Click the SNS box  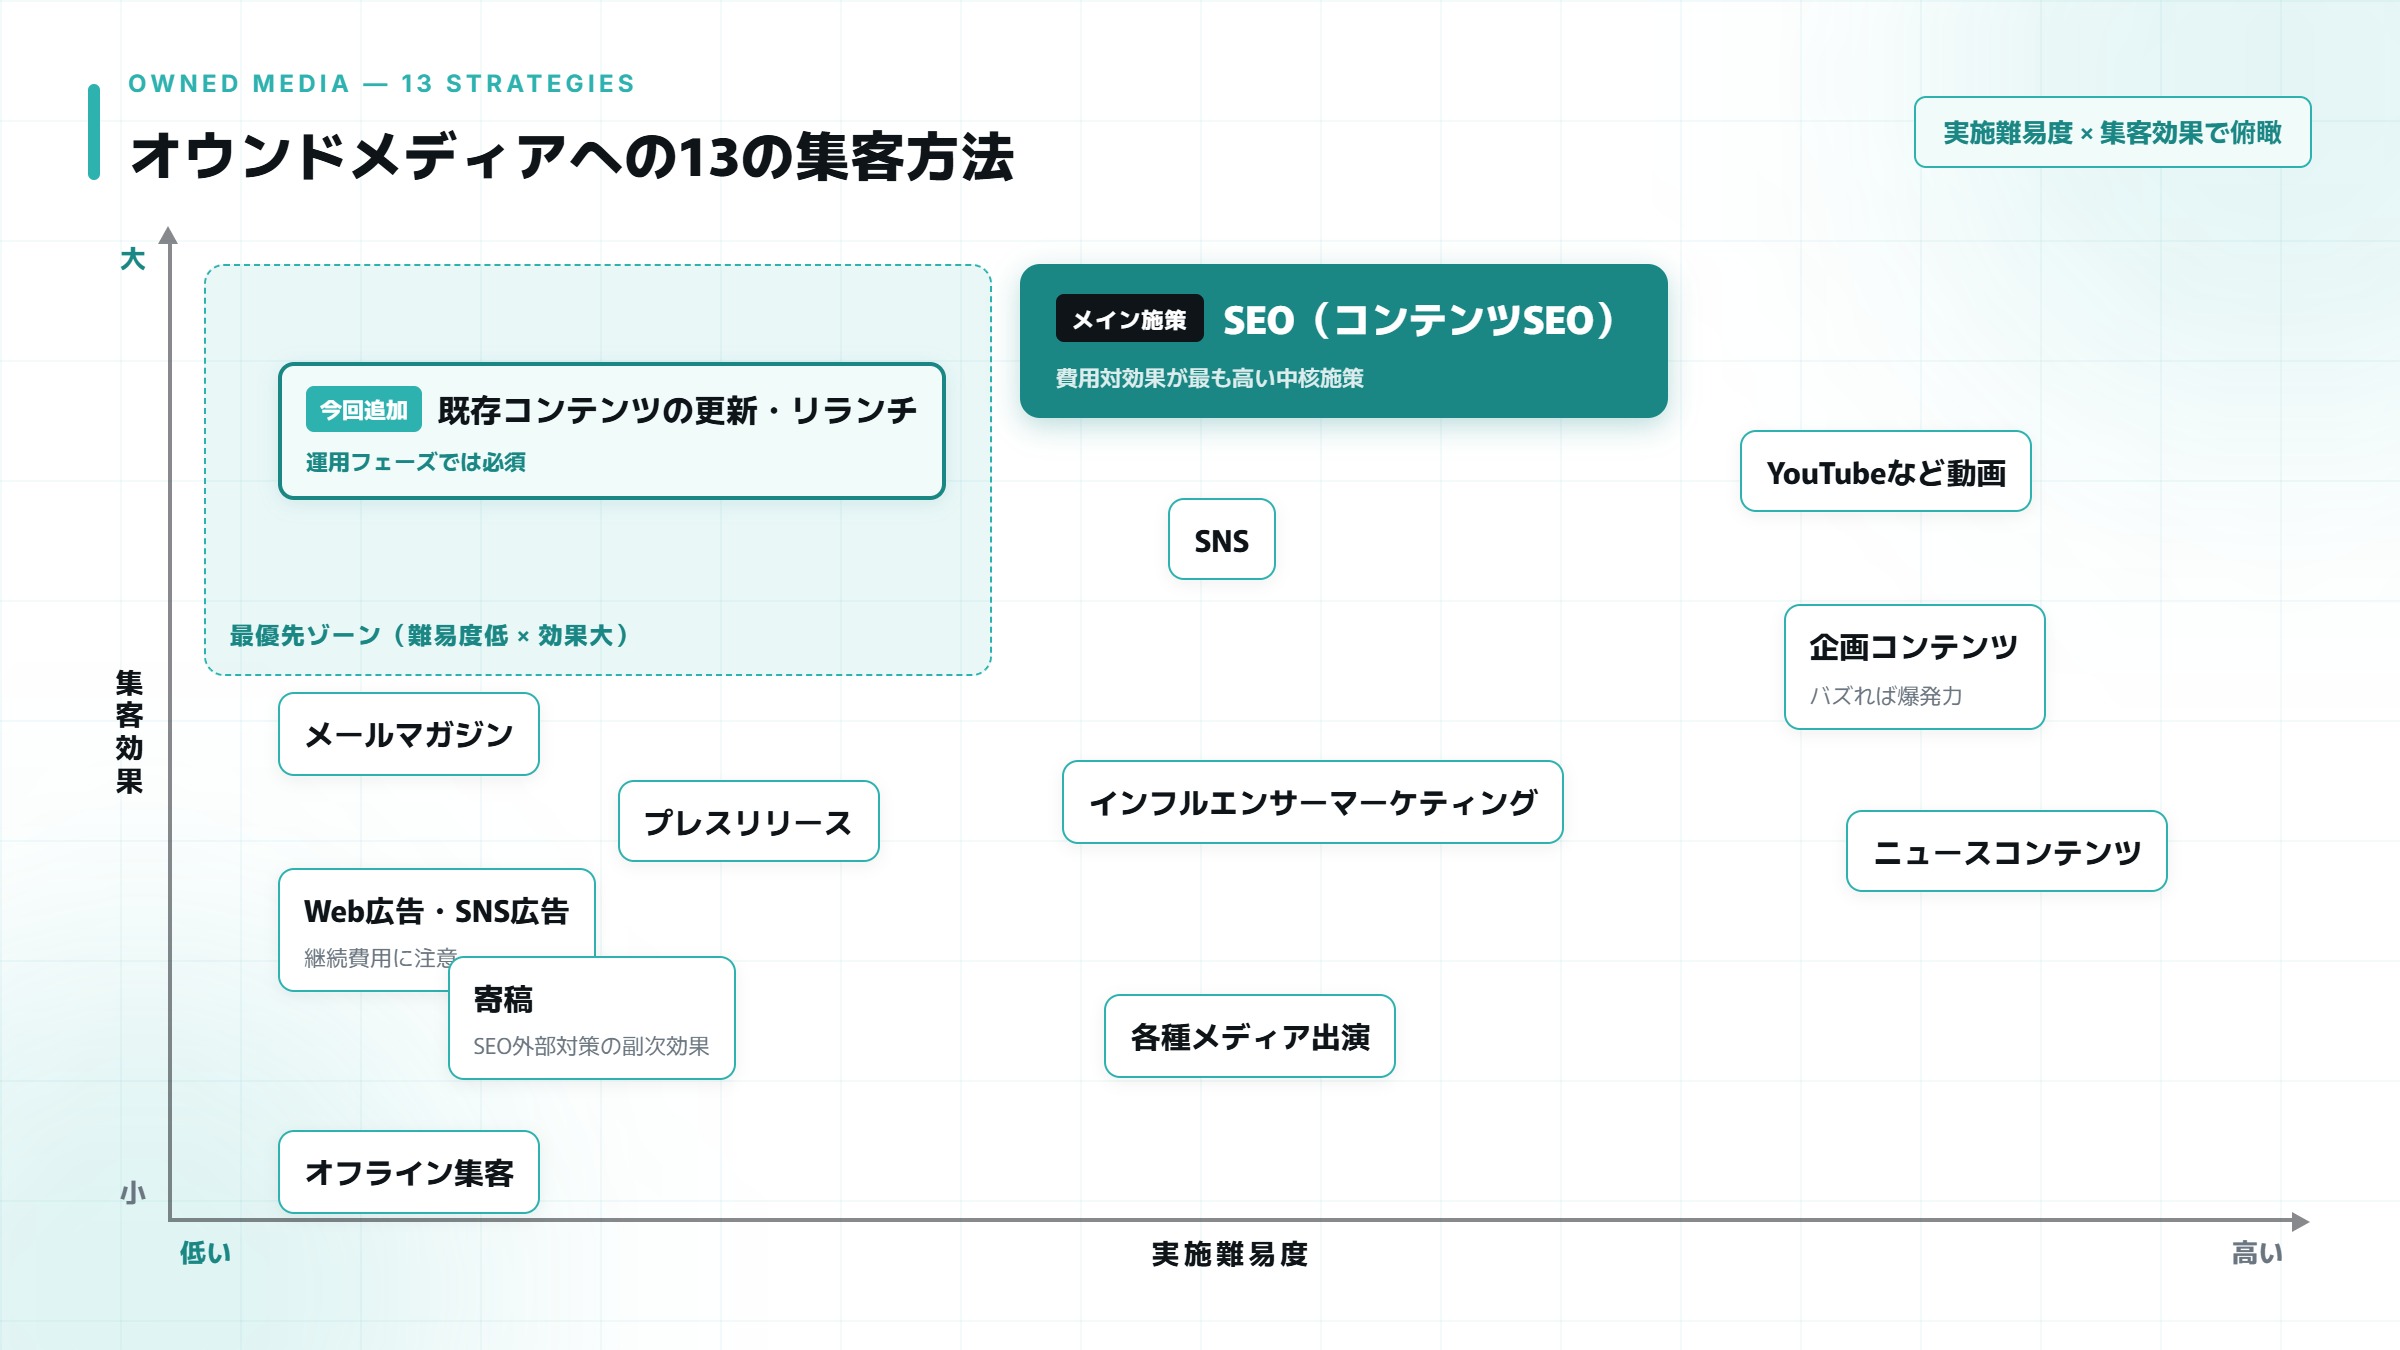tap(1221, 540)
